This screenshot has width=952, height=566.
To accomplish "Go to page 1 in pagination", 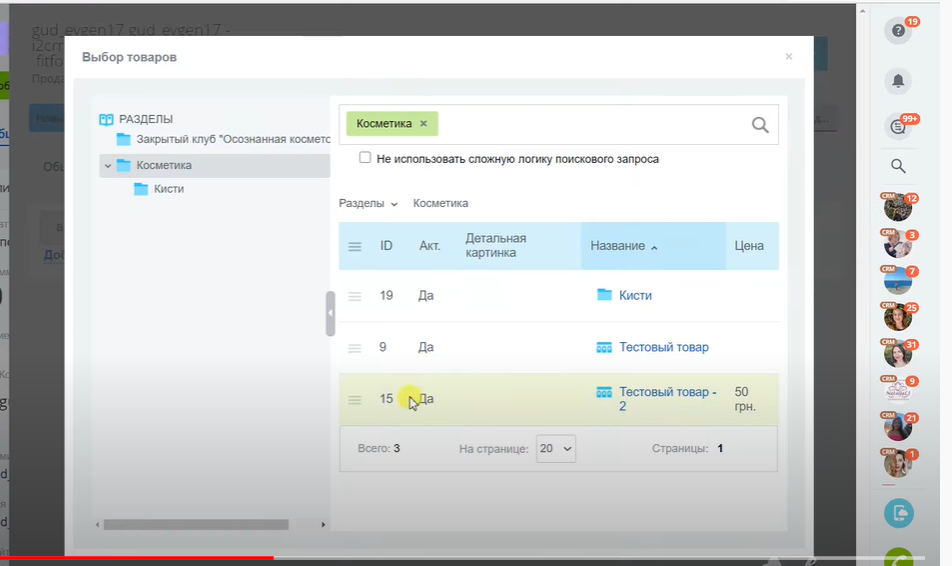I will pos(720,449).
